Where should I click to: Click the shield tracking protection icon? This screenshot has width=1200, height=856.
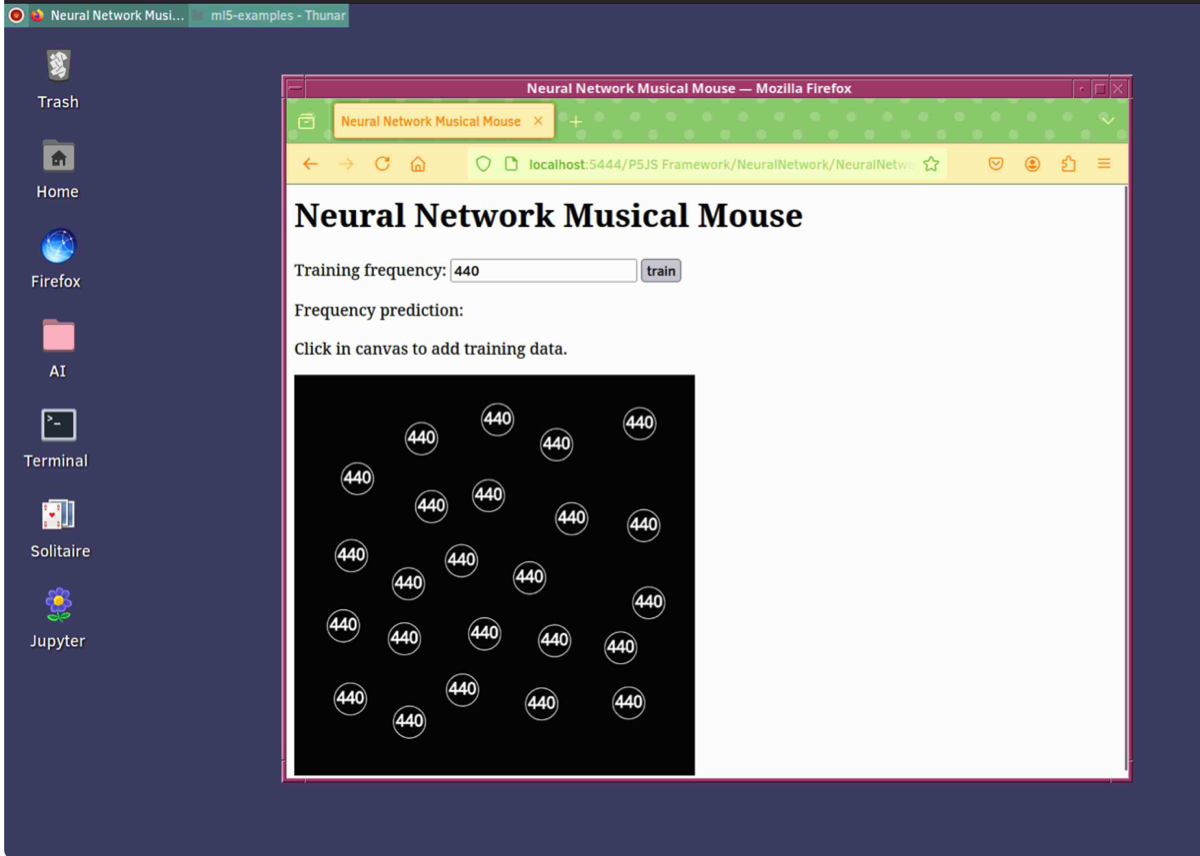click(x=483, y=164)
